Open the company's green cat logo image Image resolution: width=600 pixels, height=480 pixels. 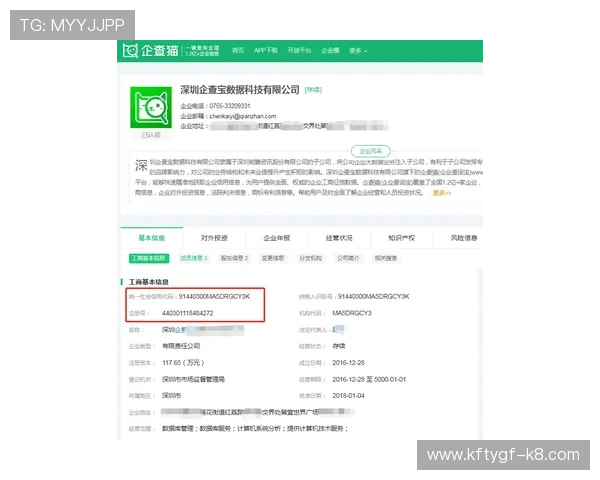point(151,108)
